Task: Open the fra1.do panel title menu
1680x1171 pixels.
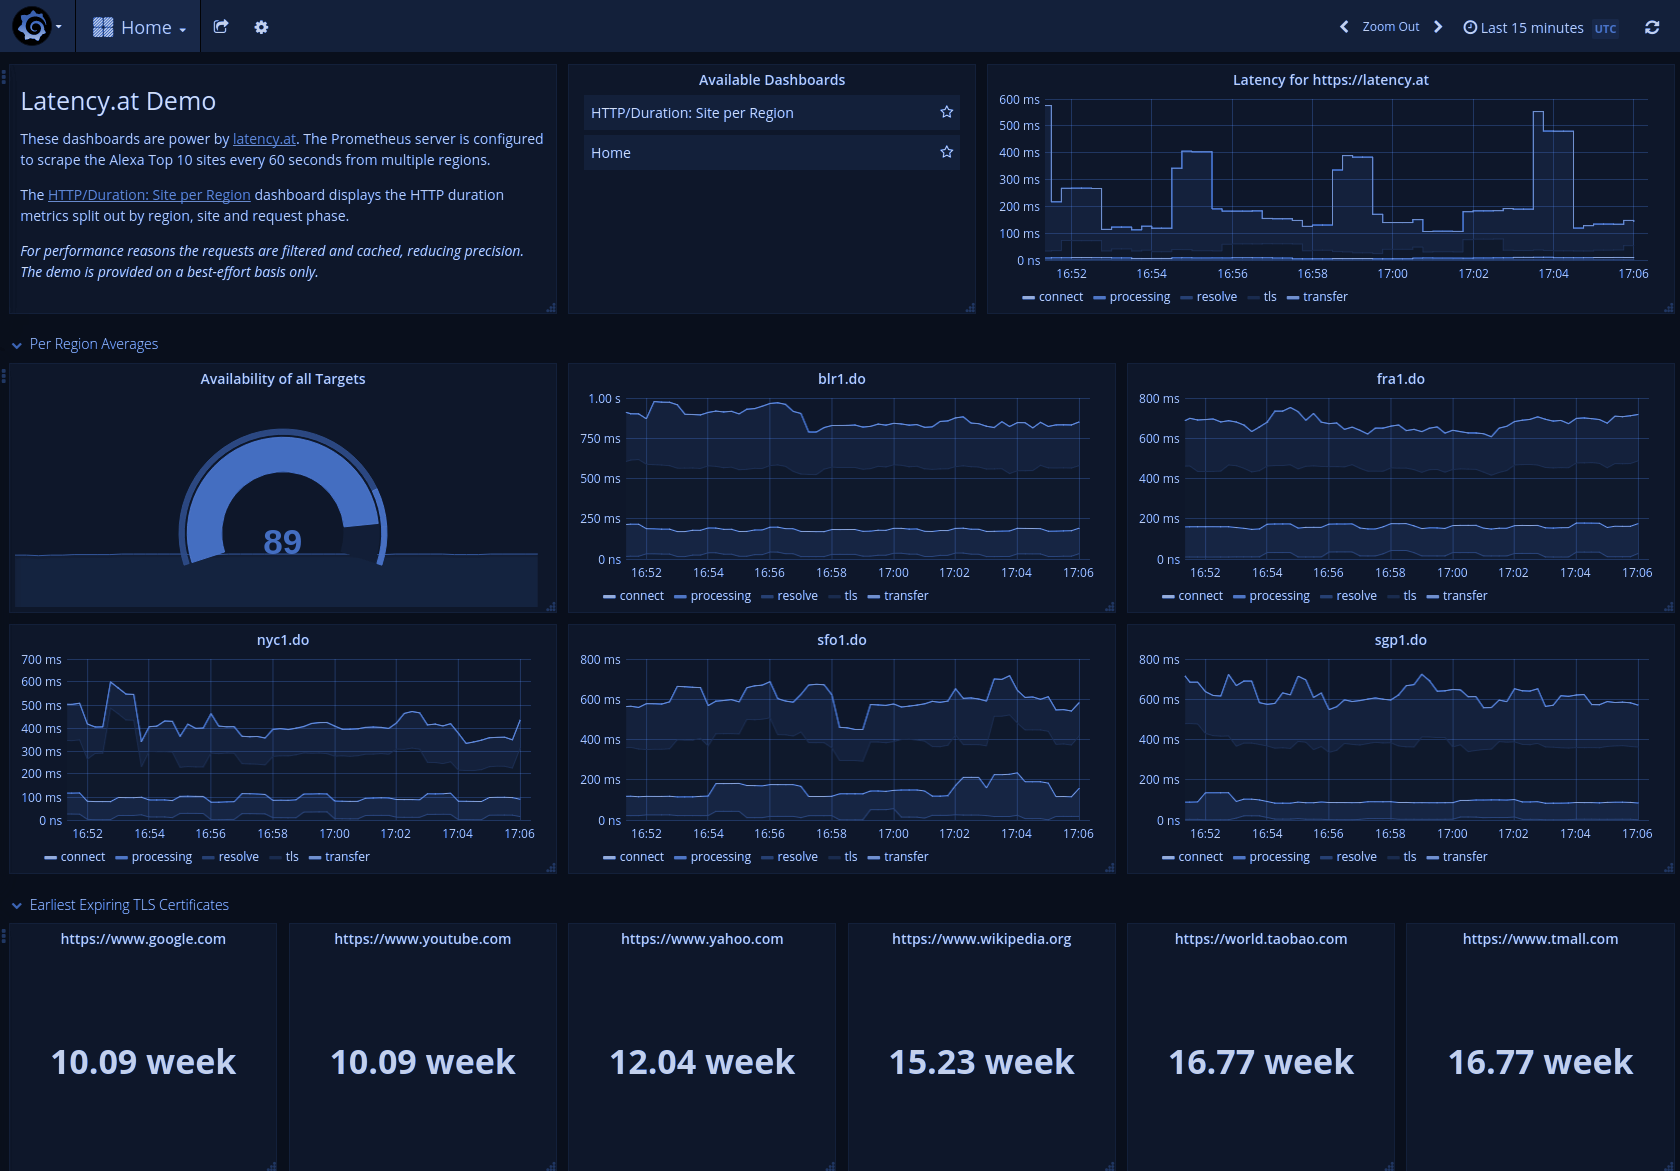Action: pyautogui.click(x=1400, y=379)
